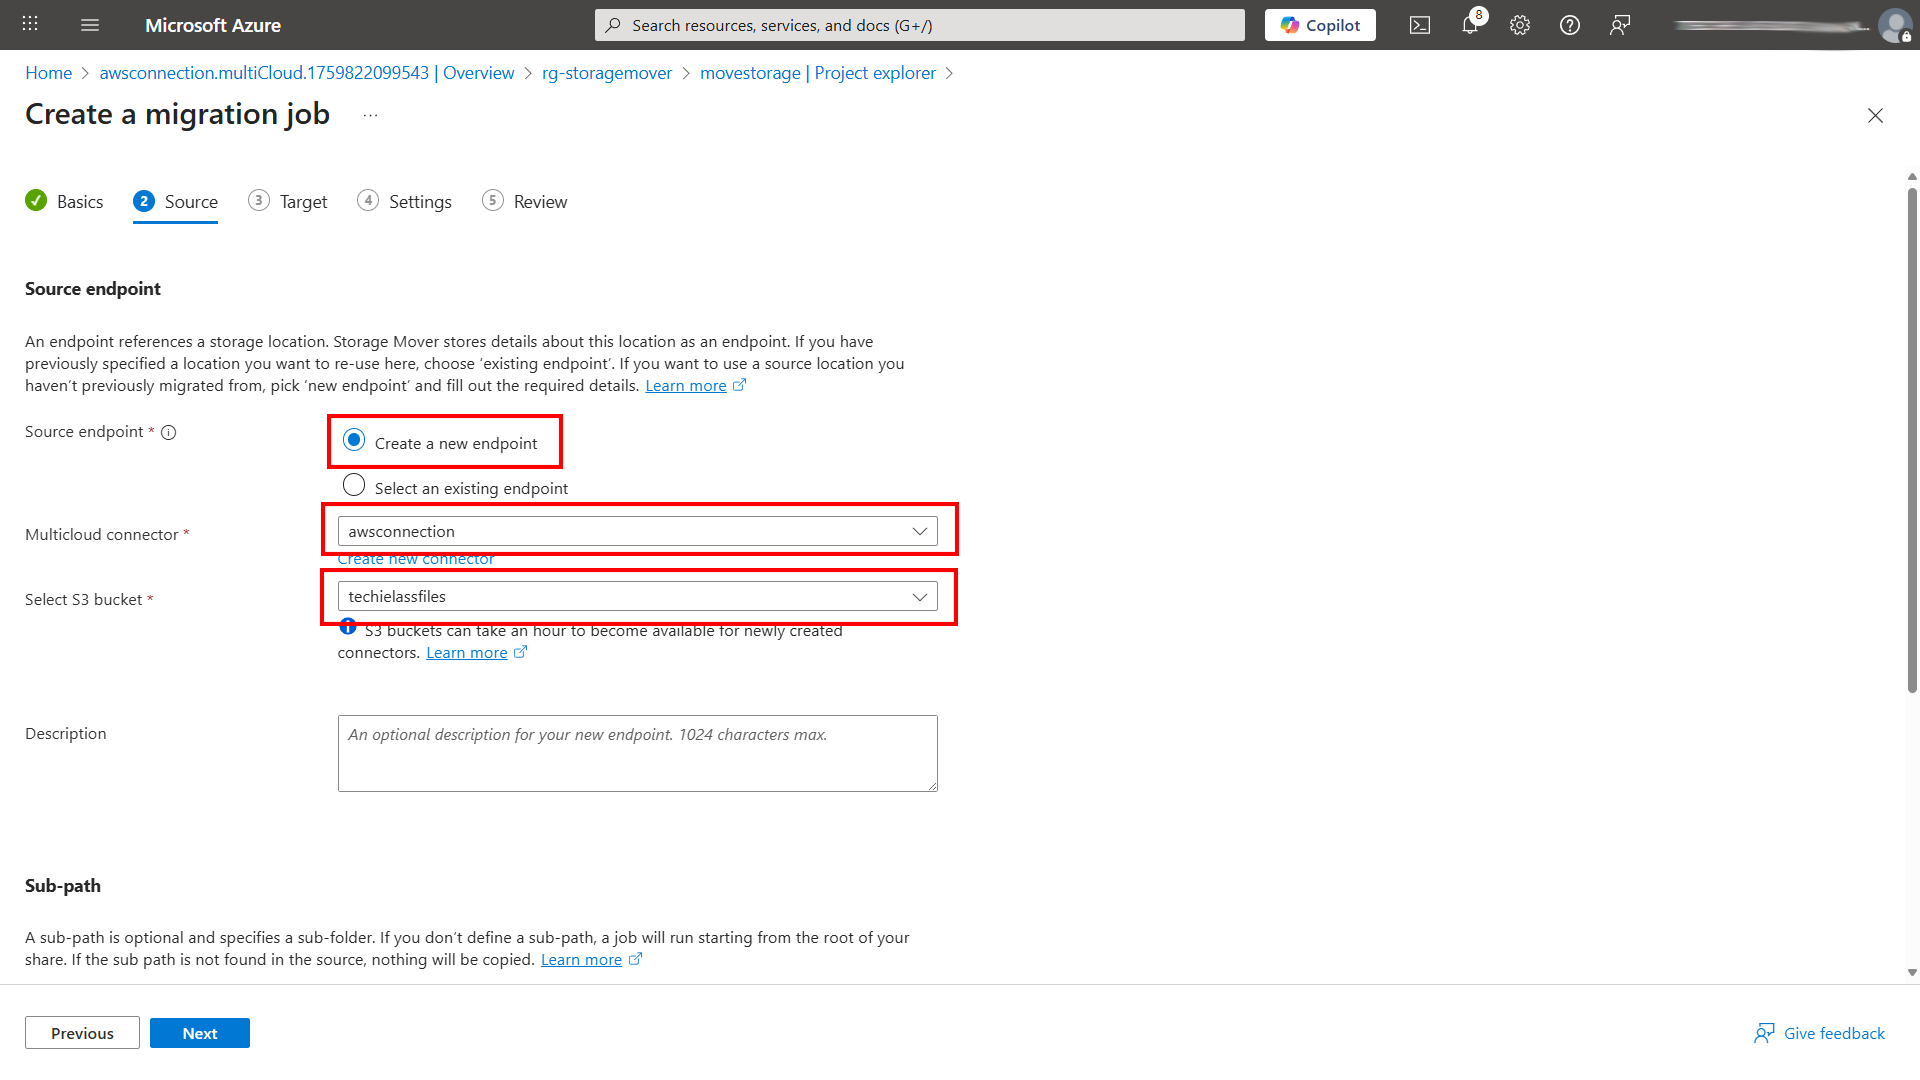Open the help and support question mark icon
This screenshot has width=1920, height=1080.
point(1569,25)
